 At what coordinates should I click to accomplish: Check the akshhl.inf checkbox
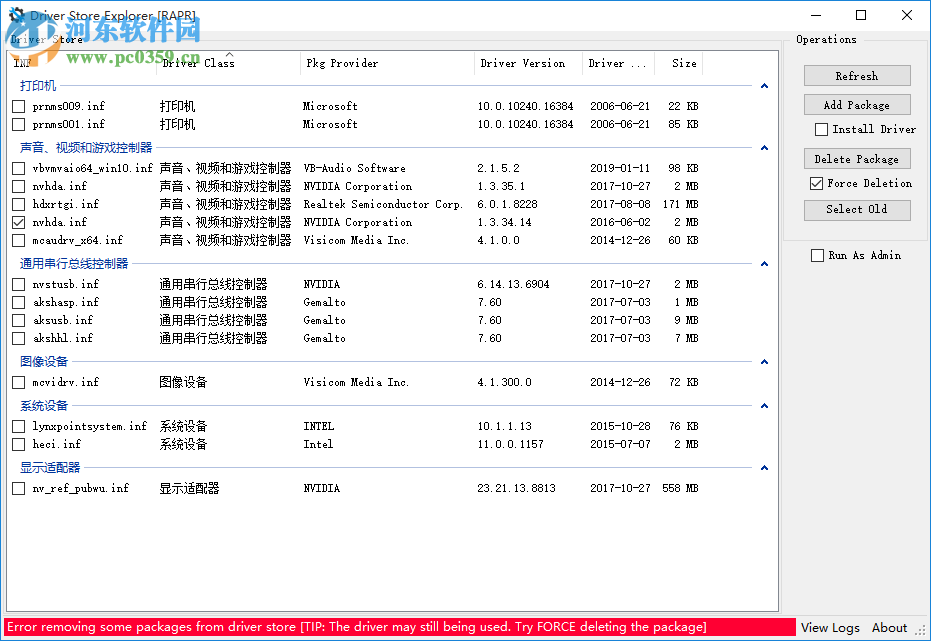(18, 338)
